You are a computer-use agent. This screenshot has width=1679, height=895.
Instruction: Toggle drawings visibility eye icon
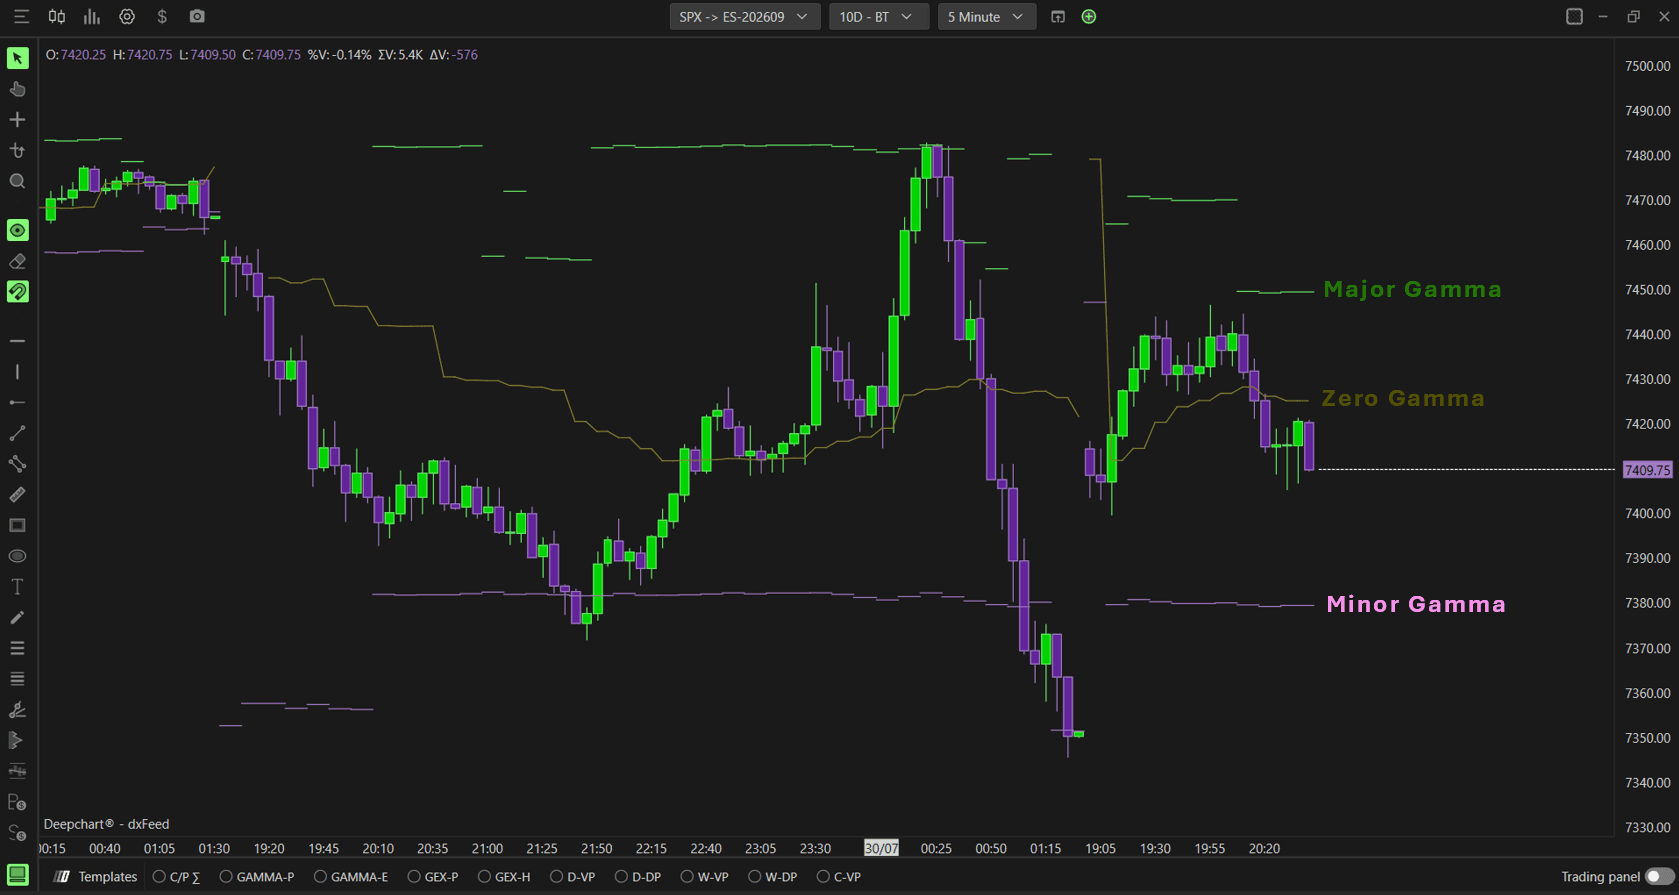click(17, 230)
